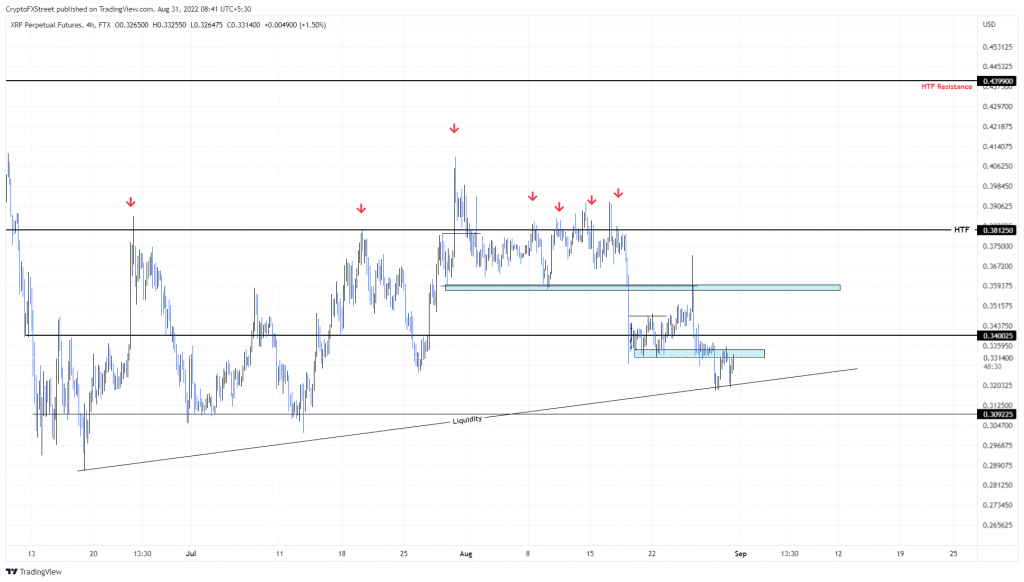Image resolution: width=1024 pixels, height=582 pixels.
Task: Click the HTF text beside the 0.381250 level
Action: point(961,230)
